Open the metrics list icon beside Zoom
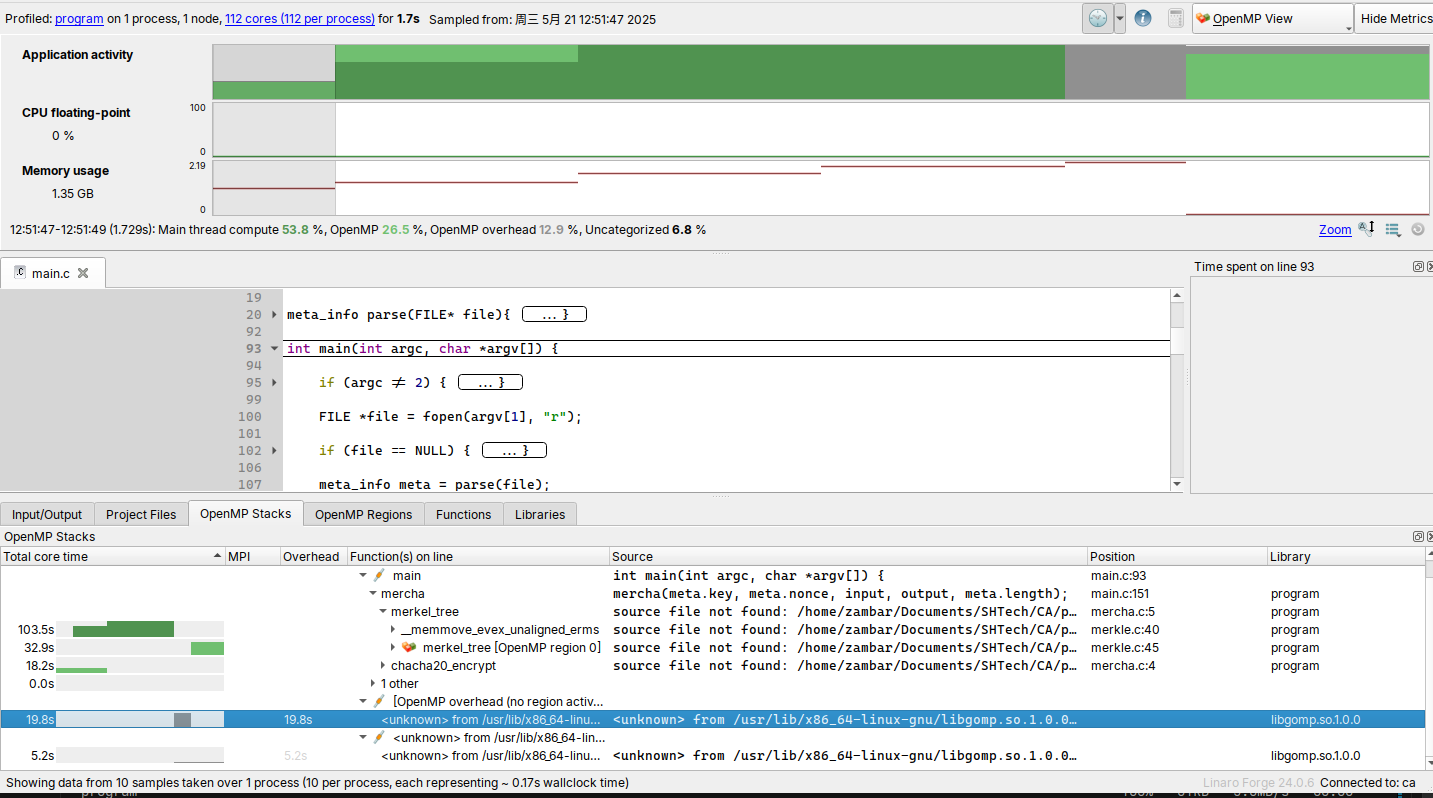The width and height of the screenshot is (1433, 798). click(x=1392, y=229)
